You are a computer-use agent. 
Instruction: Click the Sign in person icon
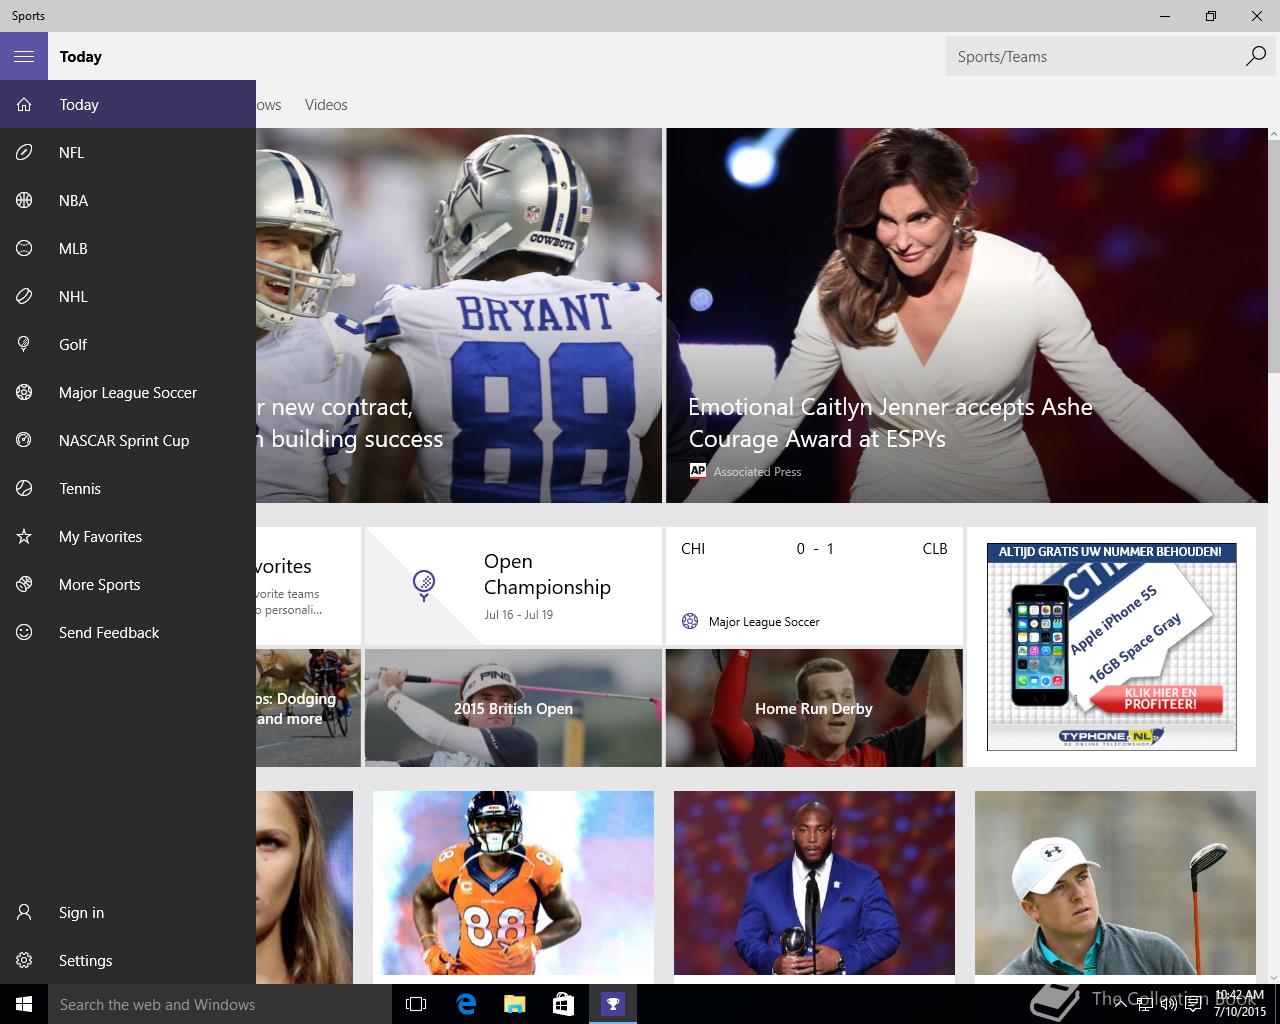[24, 912]
